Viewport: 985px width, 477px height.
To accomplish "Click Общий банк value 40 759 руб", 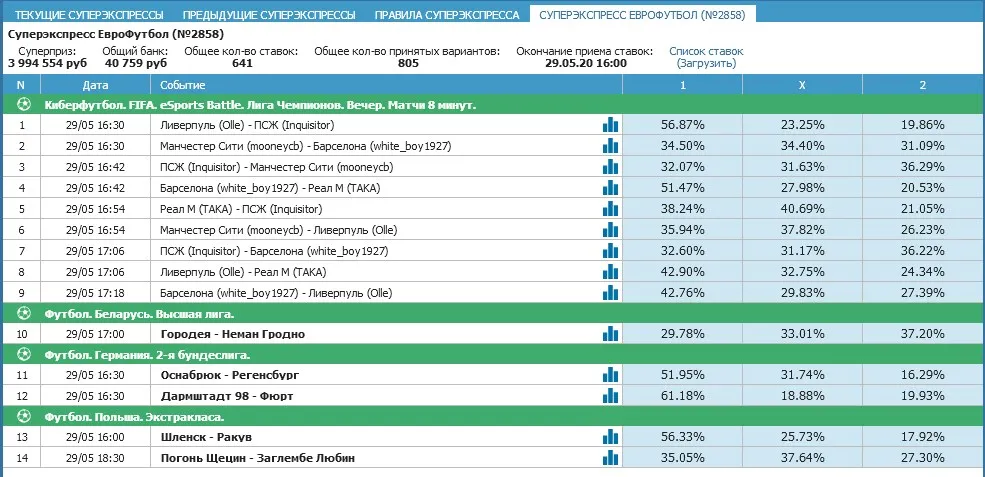I will 136,63.
